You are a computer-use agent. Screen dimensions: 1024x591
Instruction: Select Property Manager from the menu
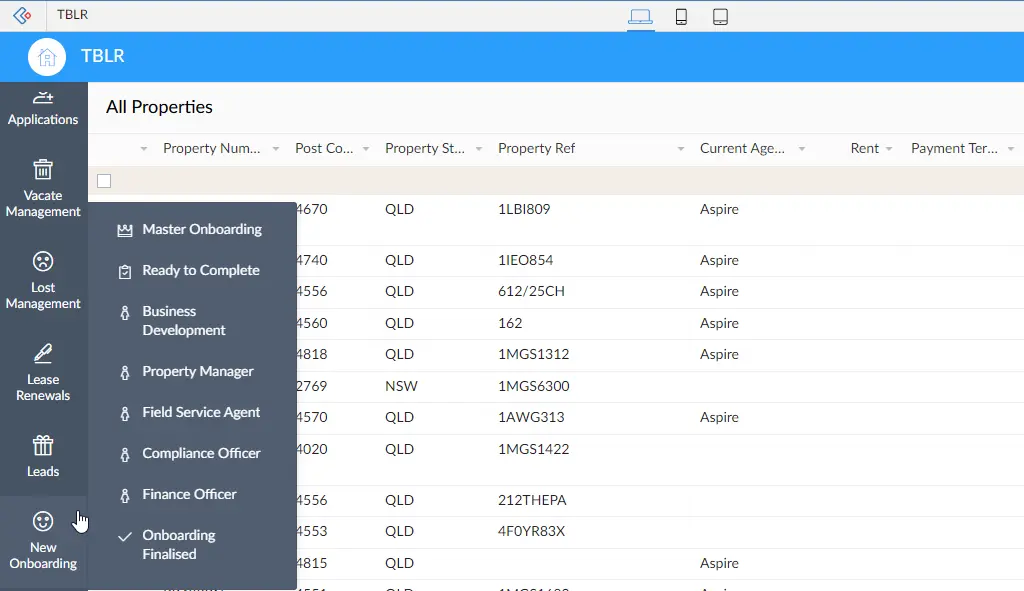pos(200,371)
